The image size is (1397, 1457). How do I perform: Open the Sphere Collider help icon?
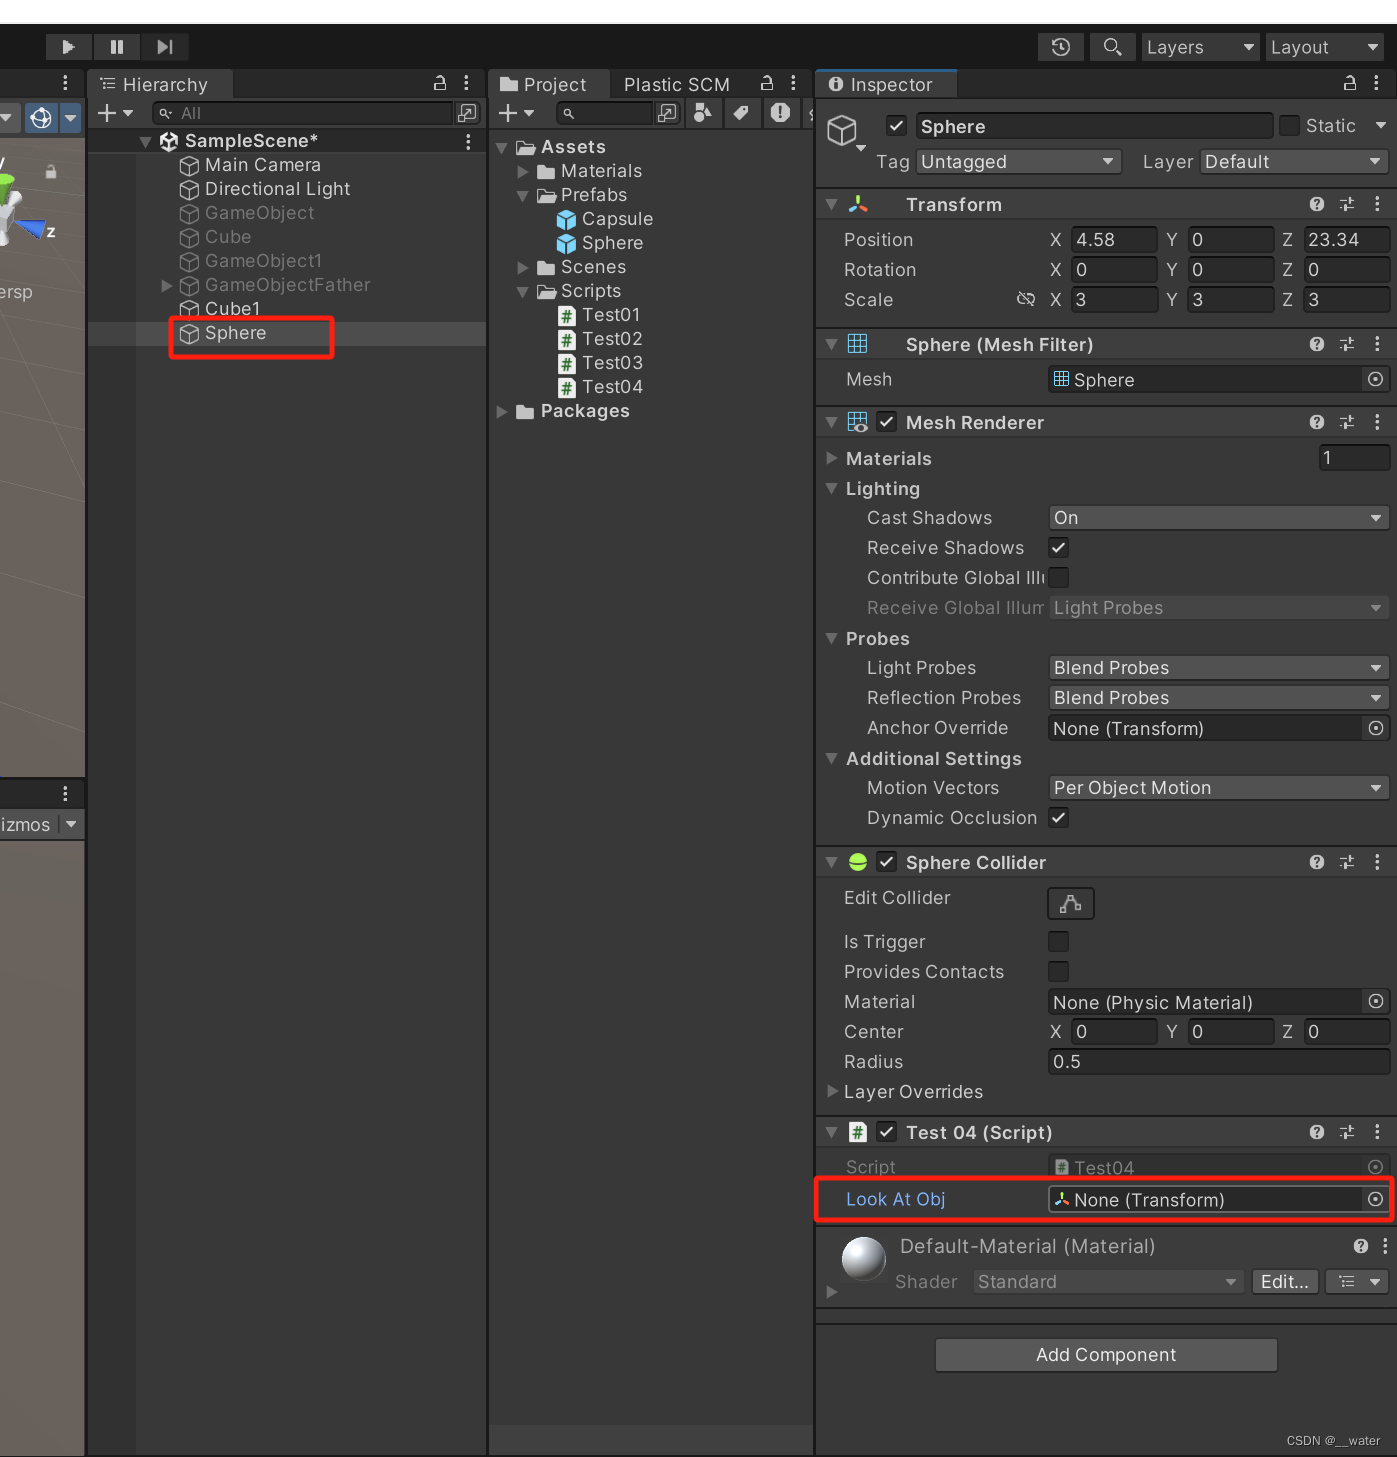coord(1317,862)
